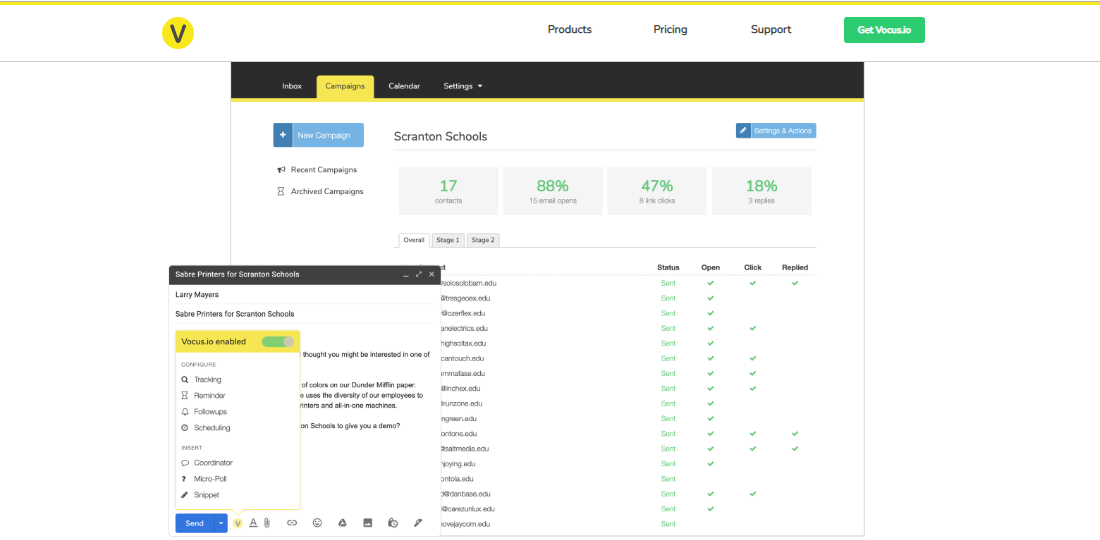Image resolution: width=1100 pixels, height=540 pixels.
Task: Send the email with the Send button
Action: 194,523
